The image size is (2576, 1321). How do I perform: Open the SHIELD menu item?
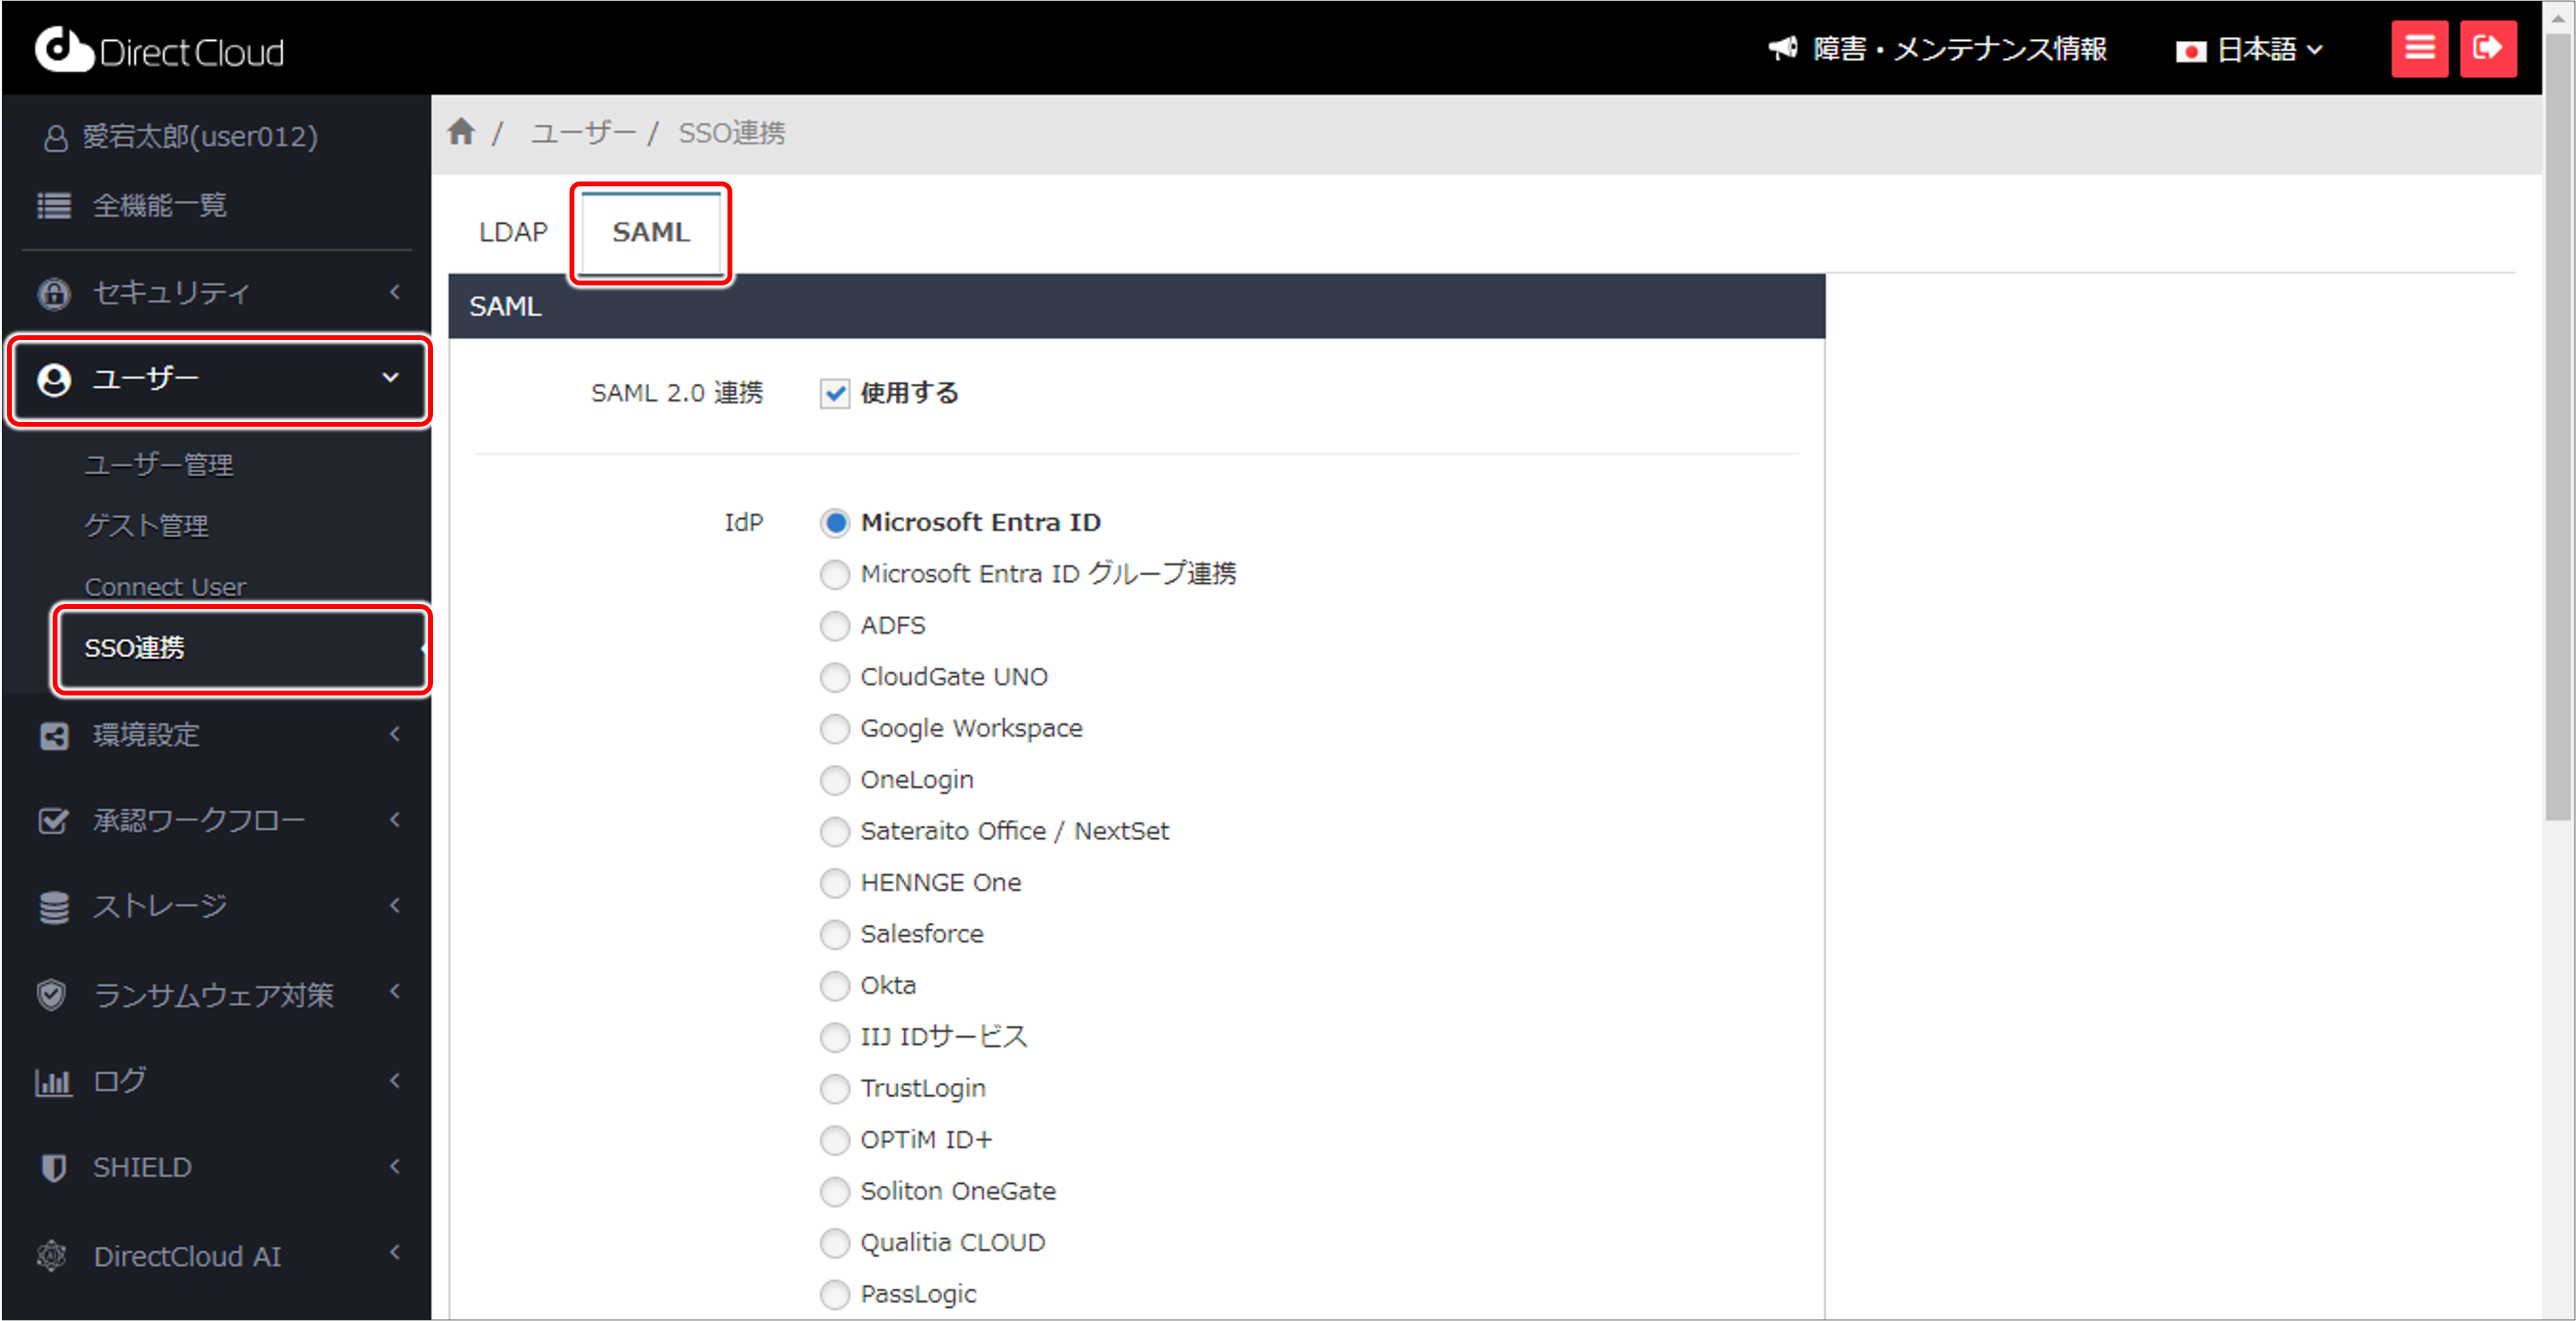[x=141, y=1167]
